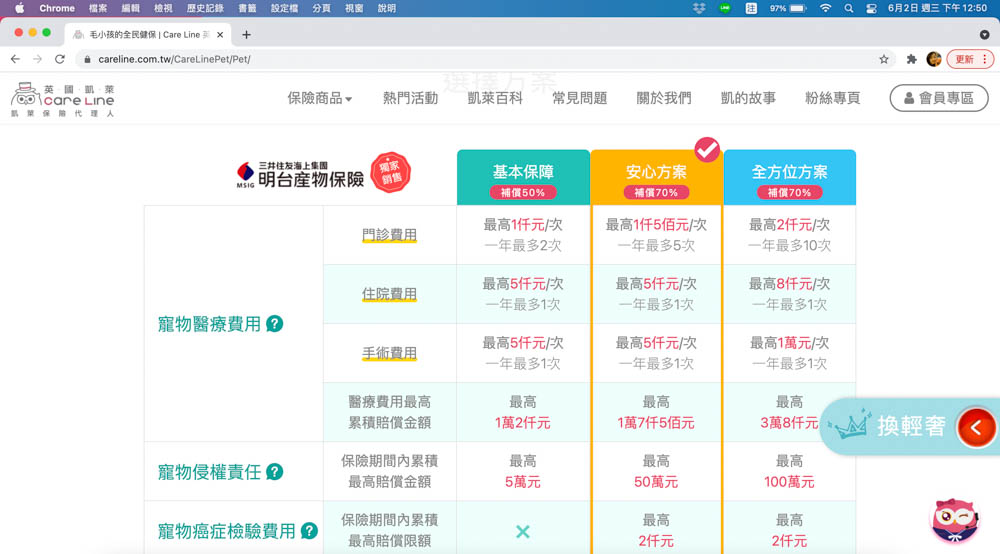Viewport: 1000px width, 554px height.
Task: Click 最高1萬2仟元 cell
Action: pyautogui.click(x=523, y=412)
